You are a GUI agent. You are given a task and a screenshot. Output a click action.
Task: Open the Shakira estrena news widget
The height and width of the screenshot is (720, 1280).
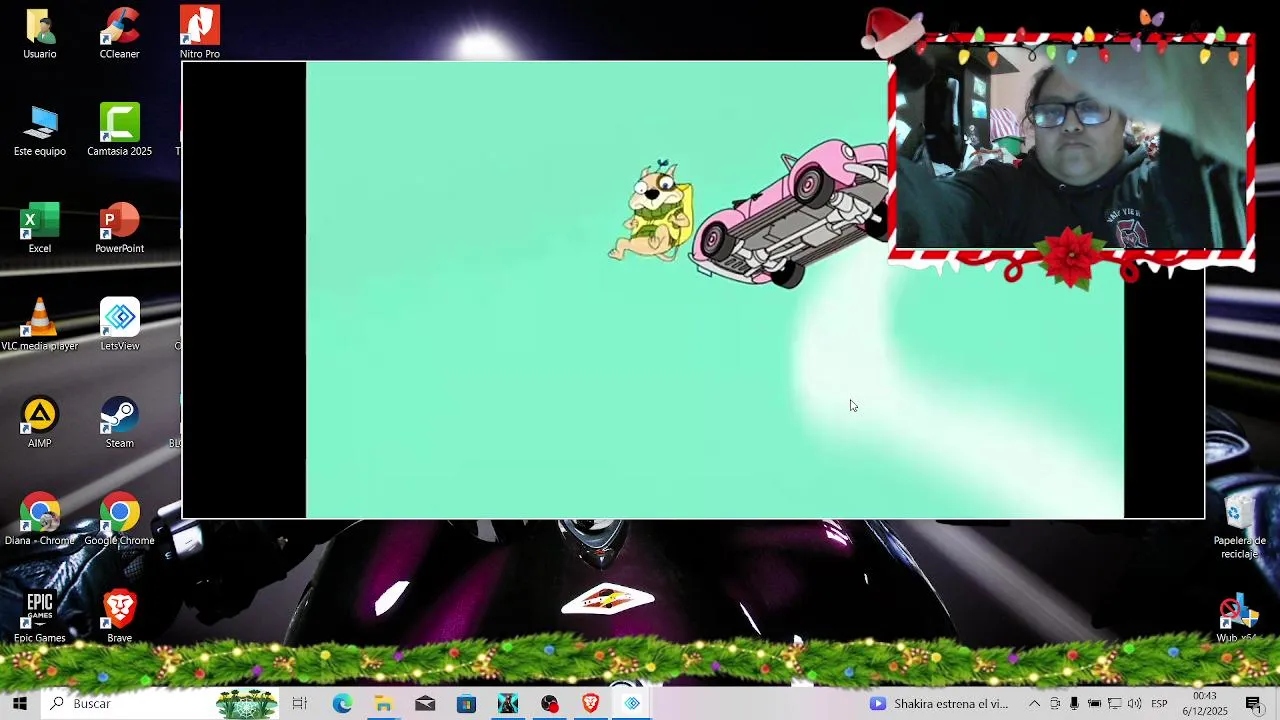click(938, 704)
